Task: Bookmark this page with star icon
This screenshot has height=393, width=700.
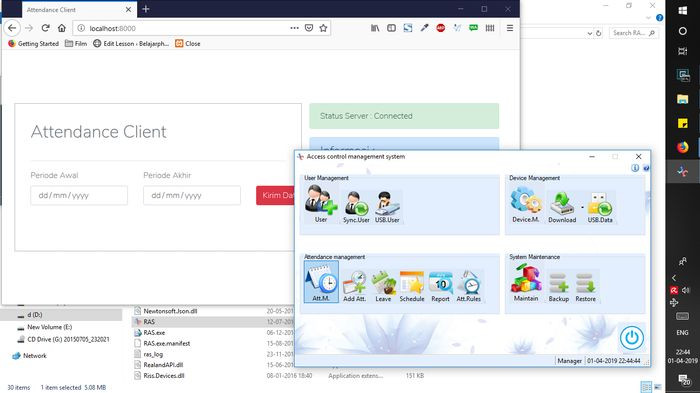Action: click(x=323, y=28)
